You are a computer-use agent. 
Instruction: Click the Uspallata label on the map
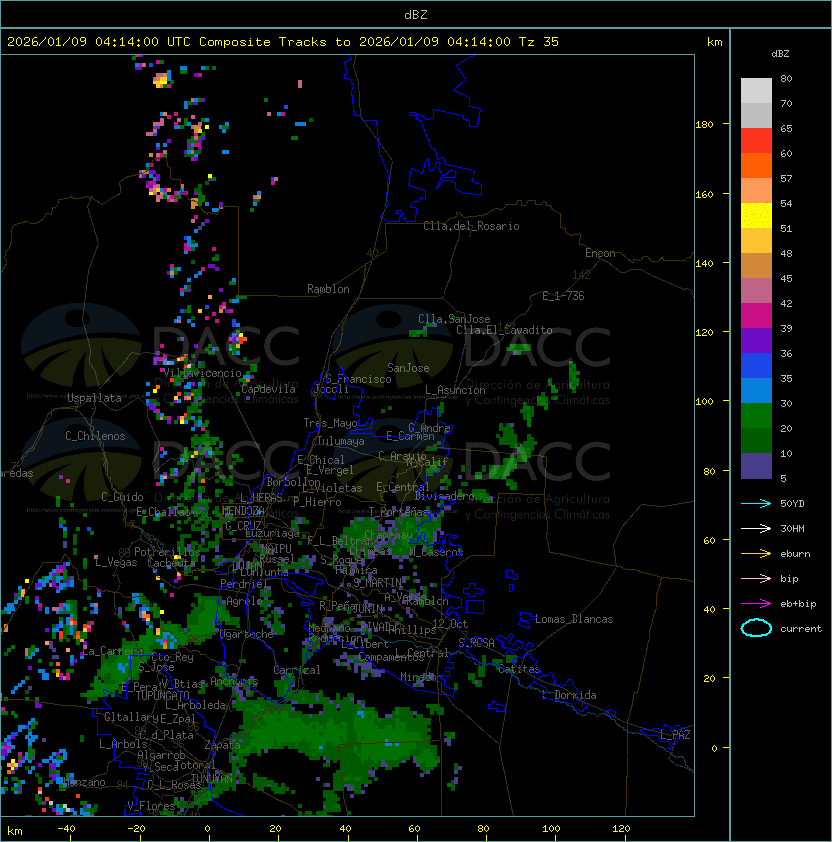coord(94,398)
